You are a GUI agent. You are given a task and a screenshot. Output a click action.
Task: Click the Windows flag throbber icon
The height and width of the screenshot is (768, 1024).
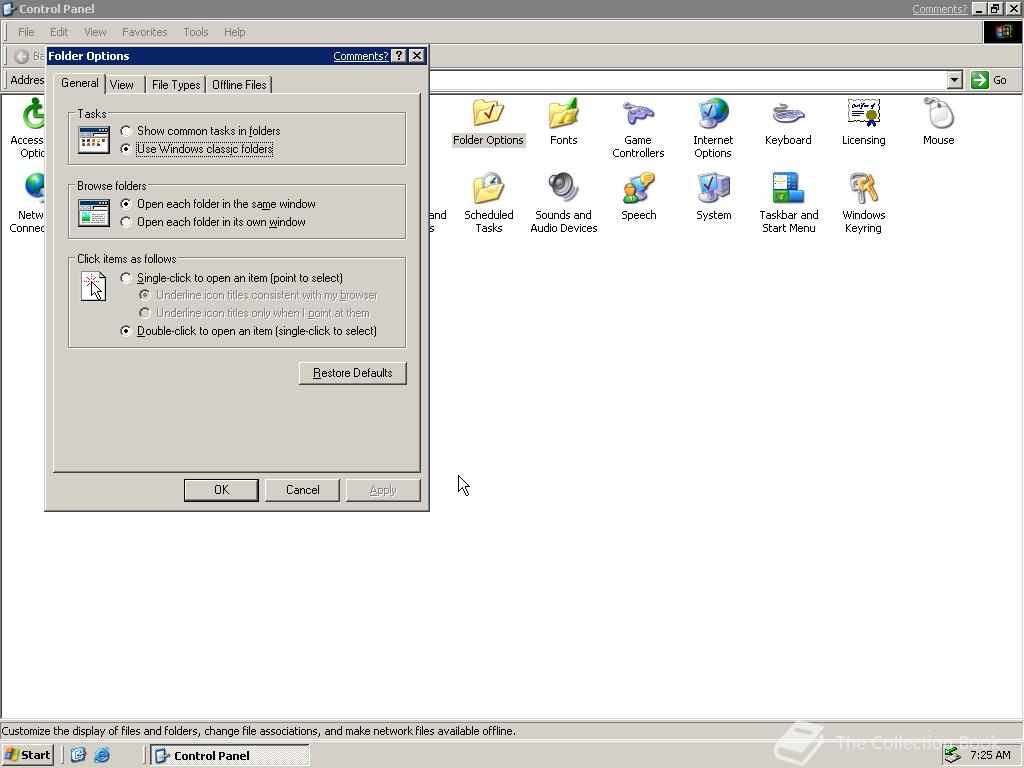coord(1002,32)
